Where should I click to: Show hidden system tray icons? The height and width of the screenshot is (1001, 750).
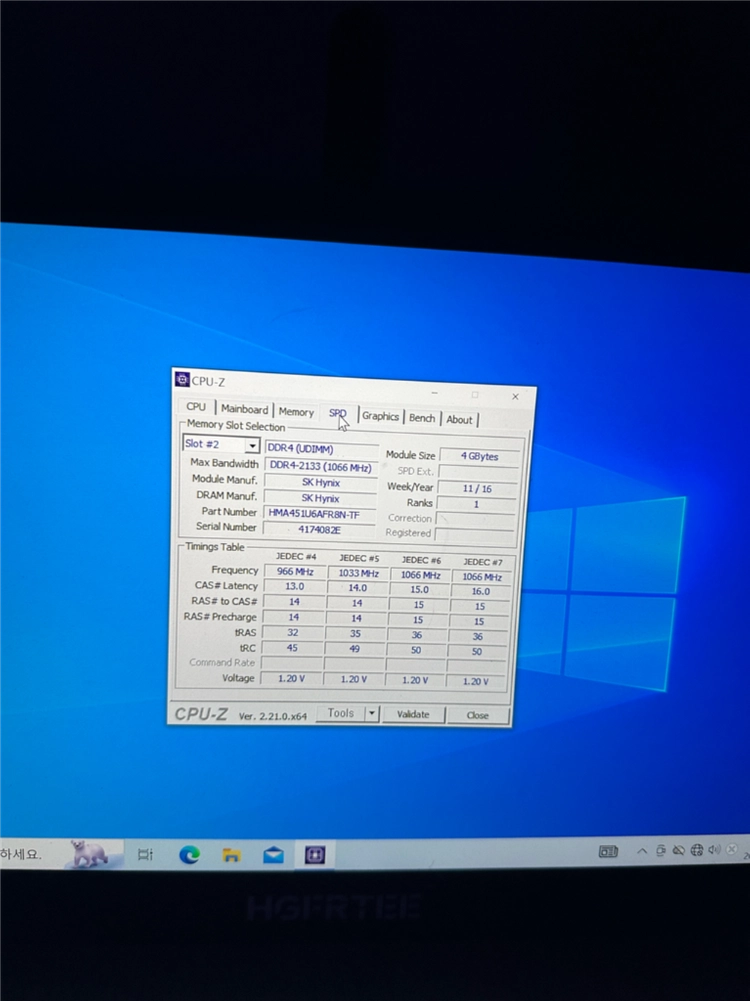click(642, 851)
